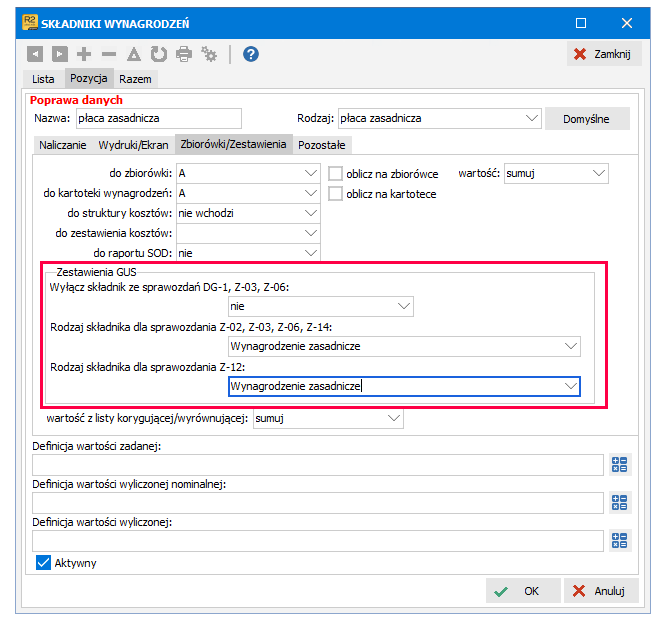Click the Zamknij button
The height and width of the screenshot is (624, 663).
click(x=604, y=54)
